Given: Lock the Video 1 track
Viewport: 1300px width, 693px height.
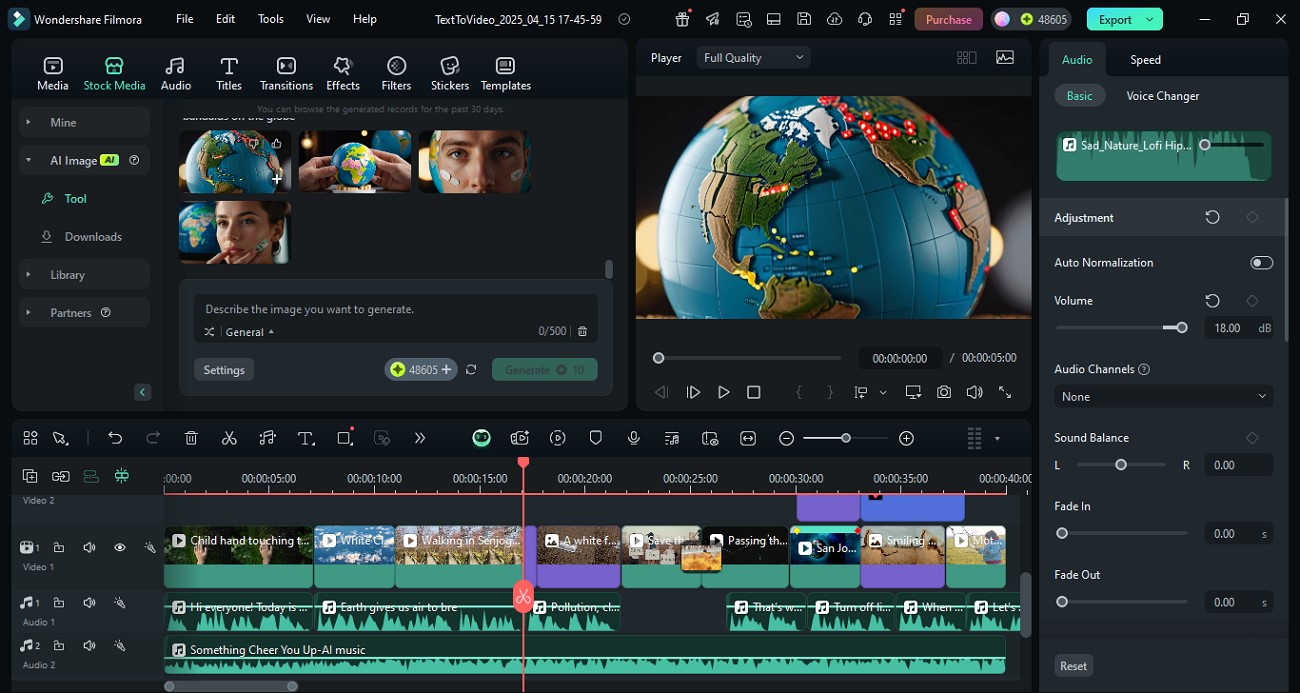Looking at the screenshot, I should tap(59, 547).
